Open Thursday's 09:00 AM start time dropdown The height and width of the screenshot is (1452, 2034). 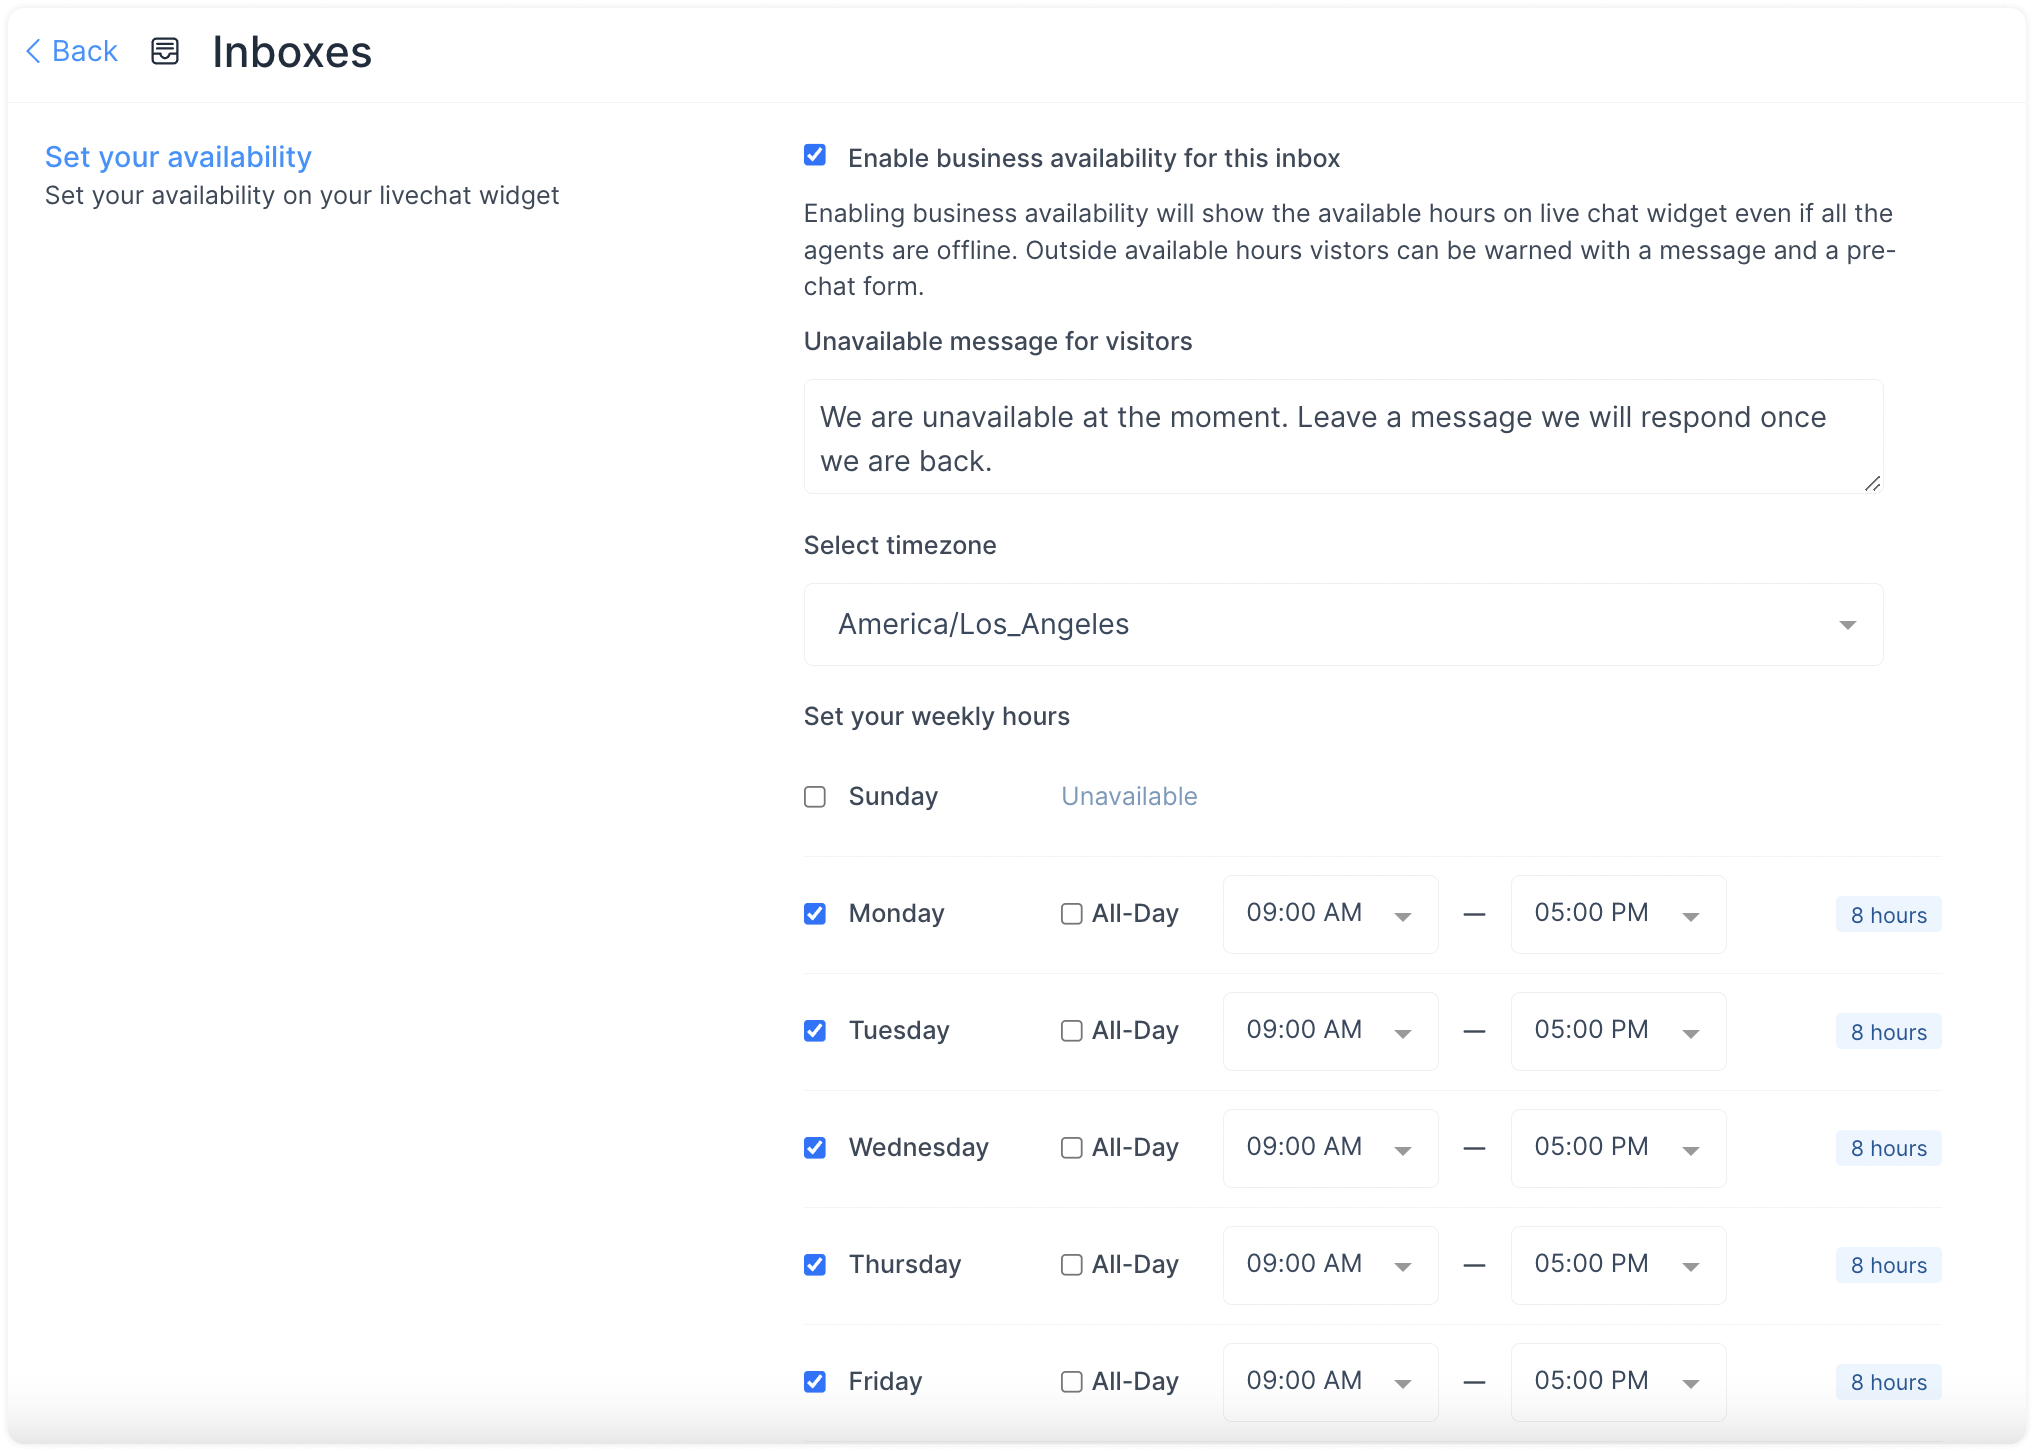pyautogui.click(x=1330, y=1265)
